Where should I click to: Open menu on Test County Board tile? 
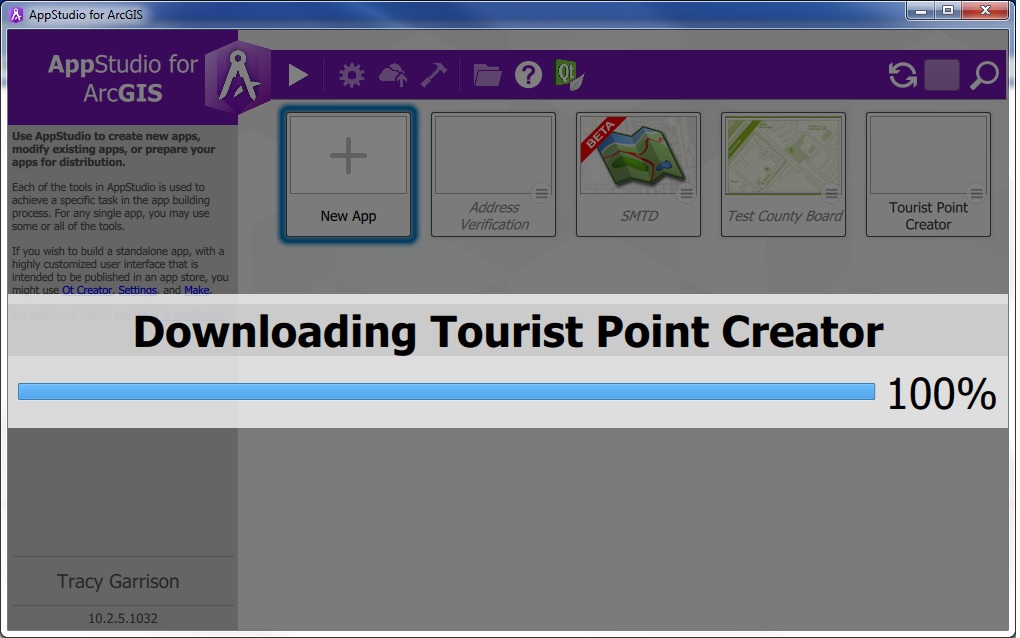point(831,193)
